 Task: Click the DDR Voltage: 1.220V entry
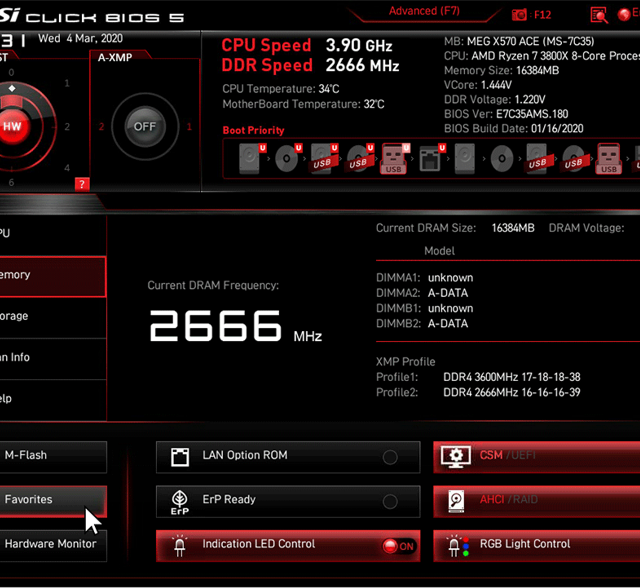495,100
